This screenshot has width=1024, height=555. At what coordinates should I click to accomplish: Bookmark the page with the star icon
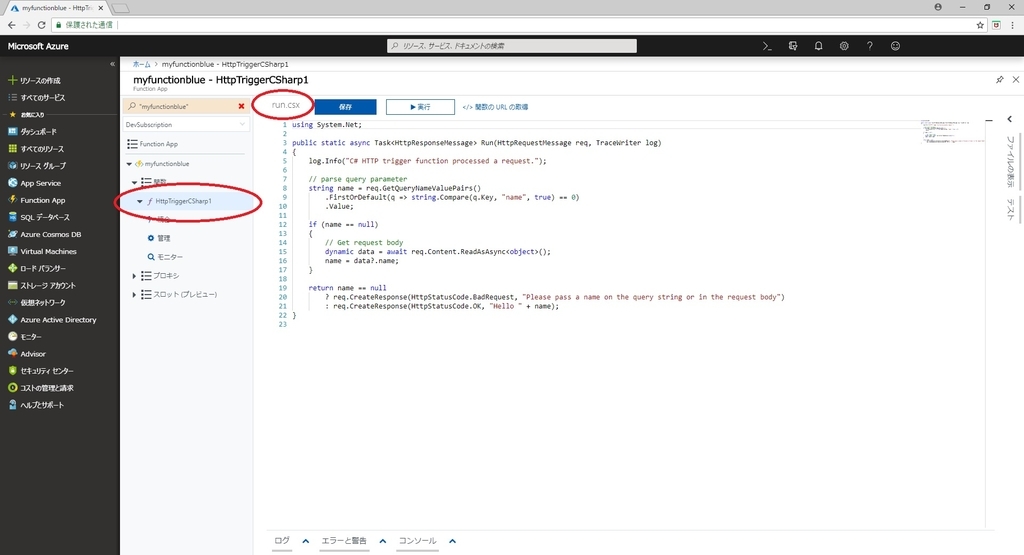pos(980,25)
